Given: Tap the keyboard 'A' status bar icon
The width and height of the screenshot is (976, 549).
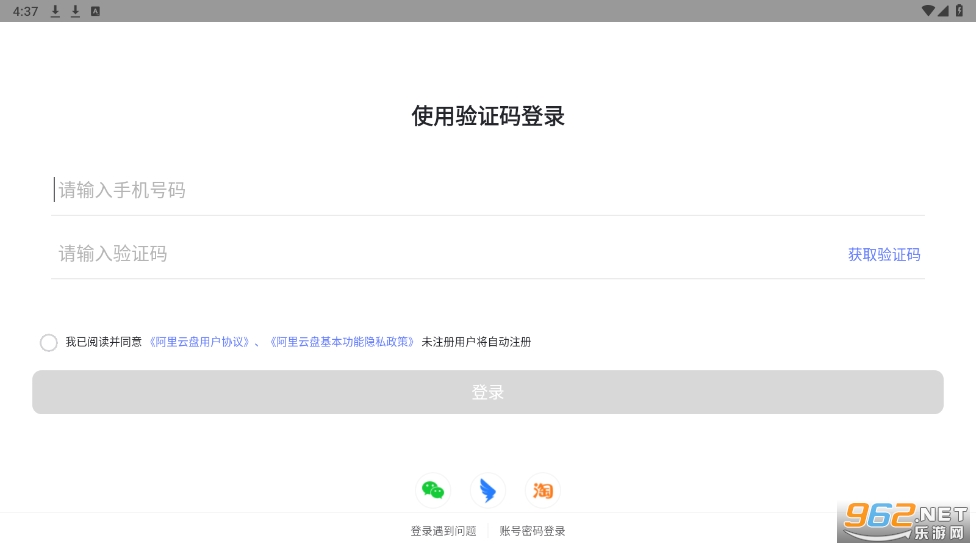Looking at the screenshot, I should coord(95,11).
